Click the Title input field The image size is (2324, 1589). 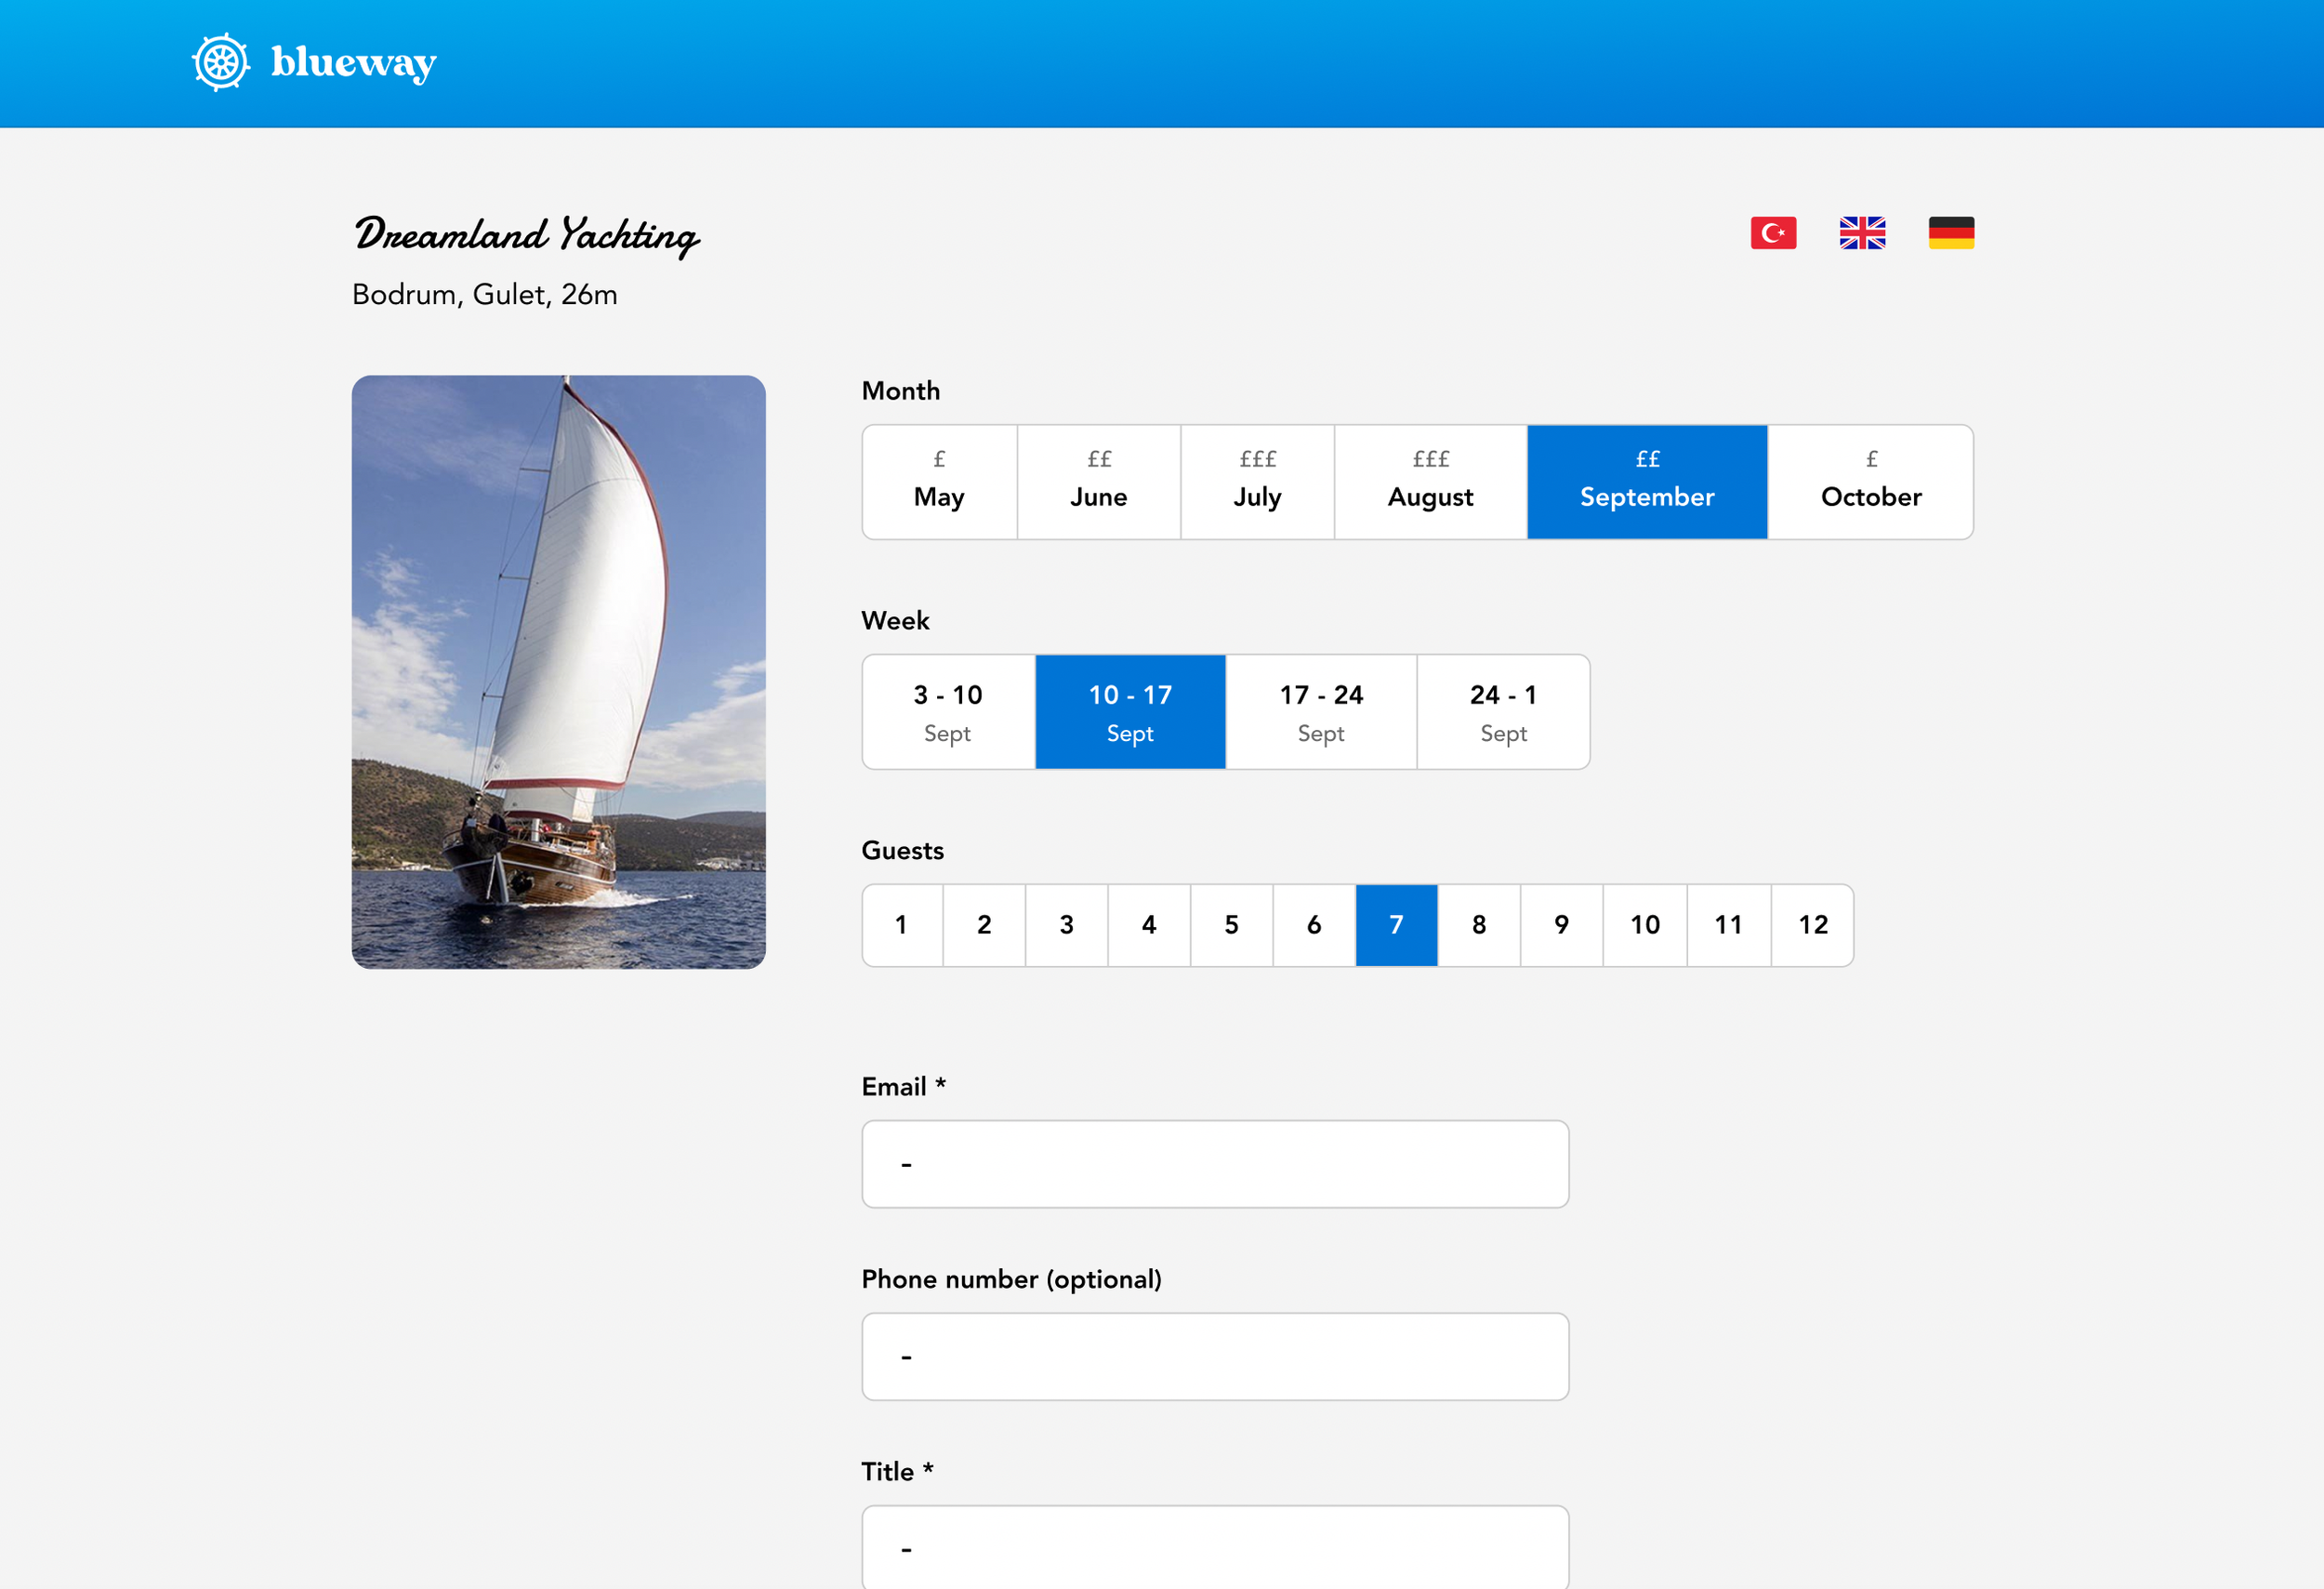pos(1214,1547)
